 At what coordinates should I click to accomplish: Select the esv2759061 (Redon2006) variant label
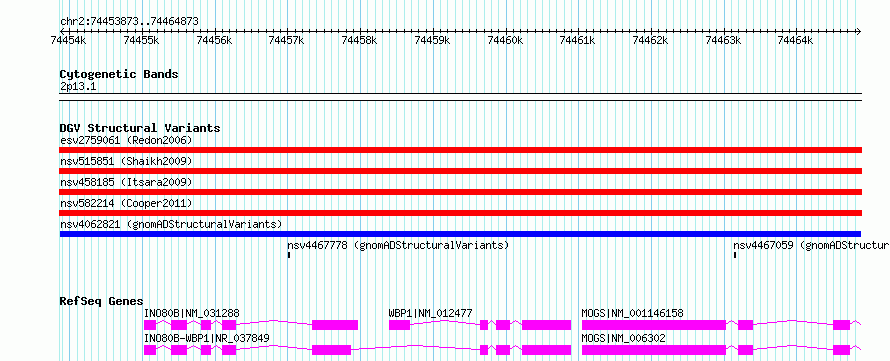tap(126, 140)
